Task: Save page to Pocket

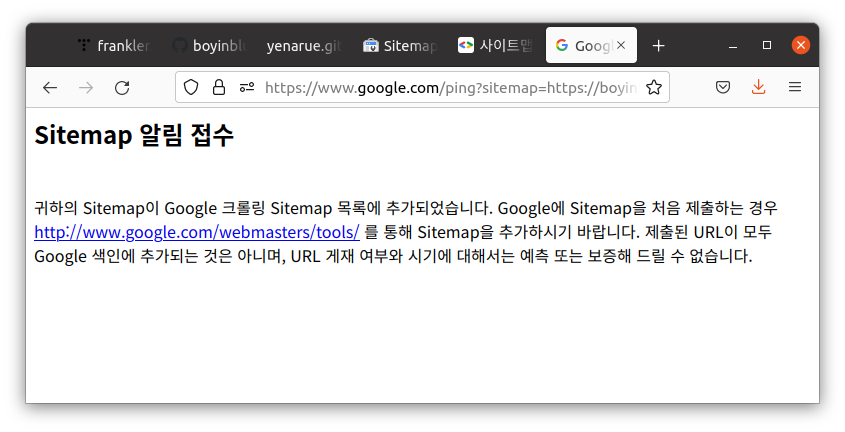Action: pyautogui.click(x=723, y=87)
